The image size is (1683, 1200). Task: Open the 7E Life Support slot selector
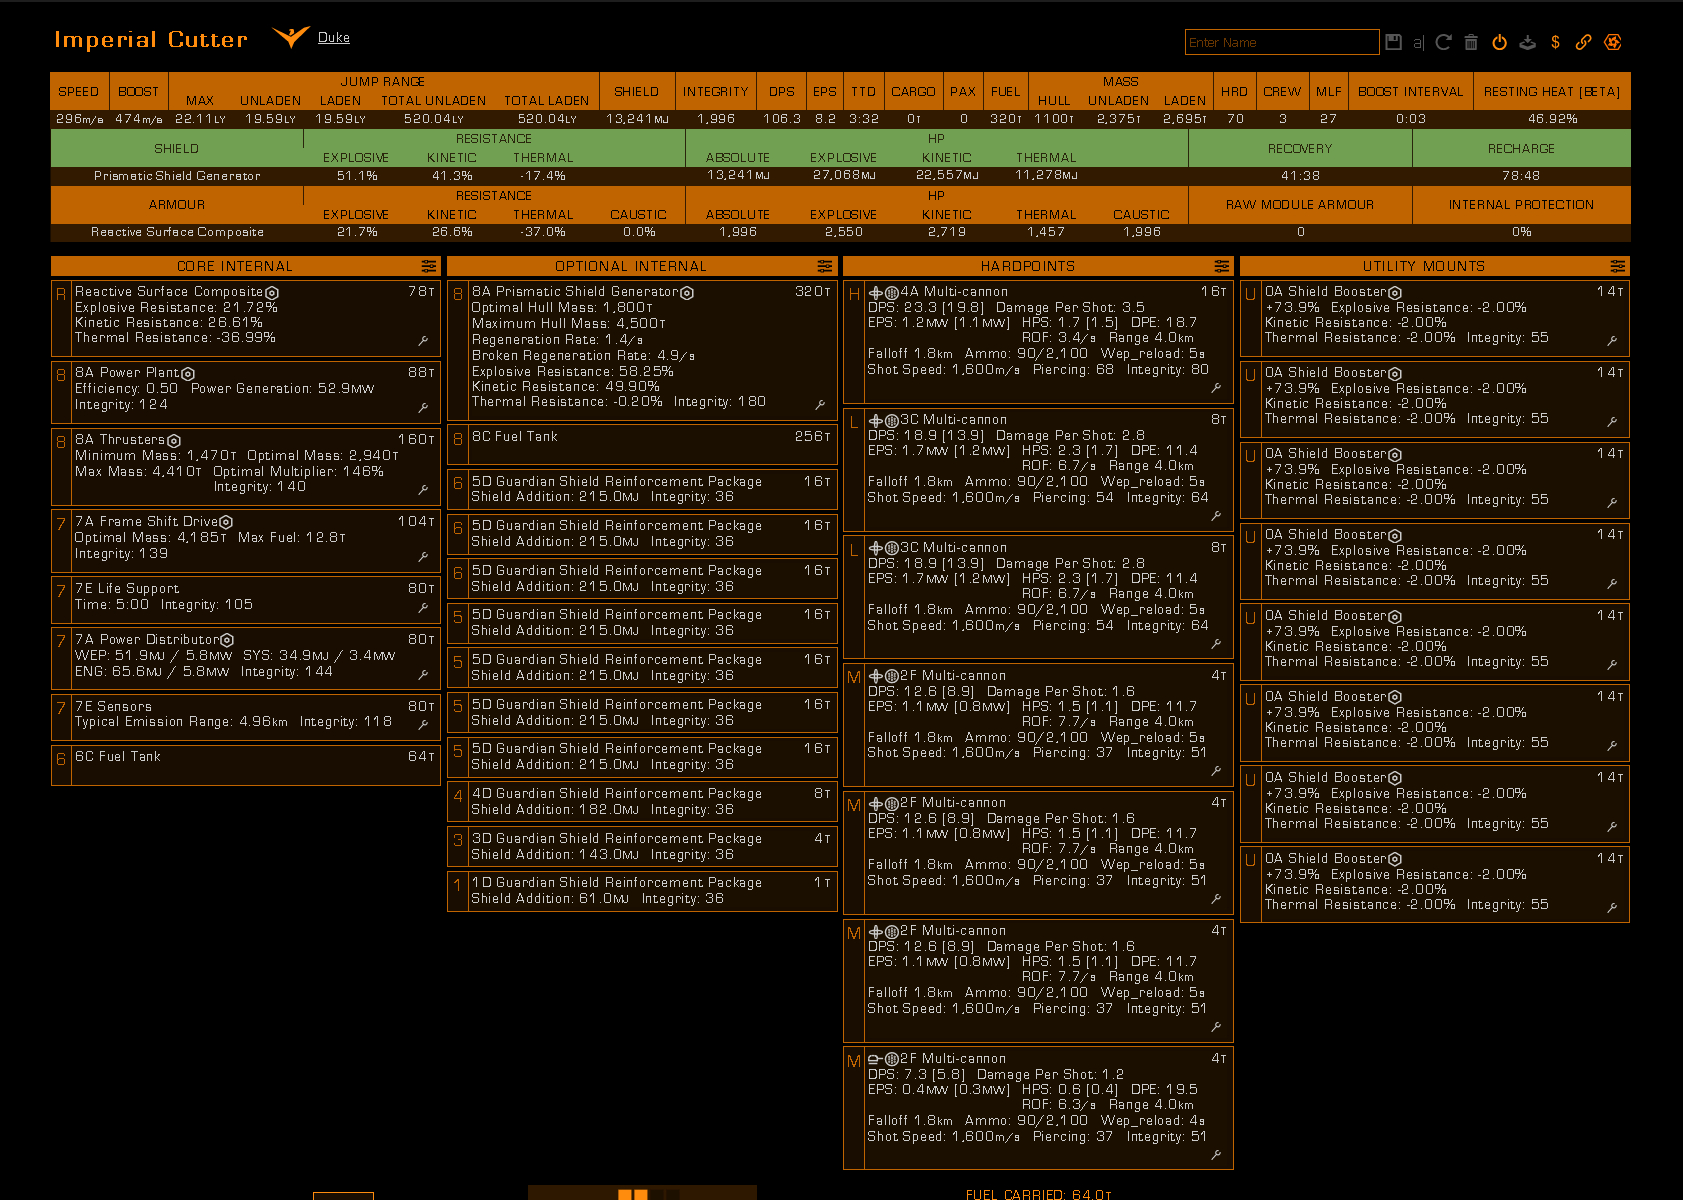246,598
